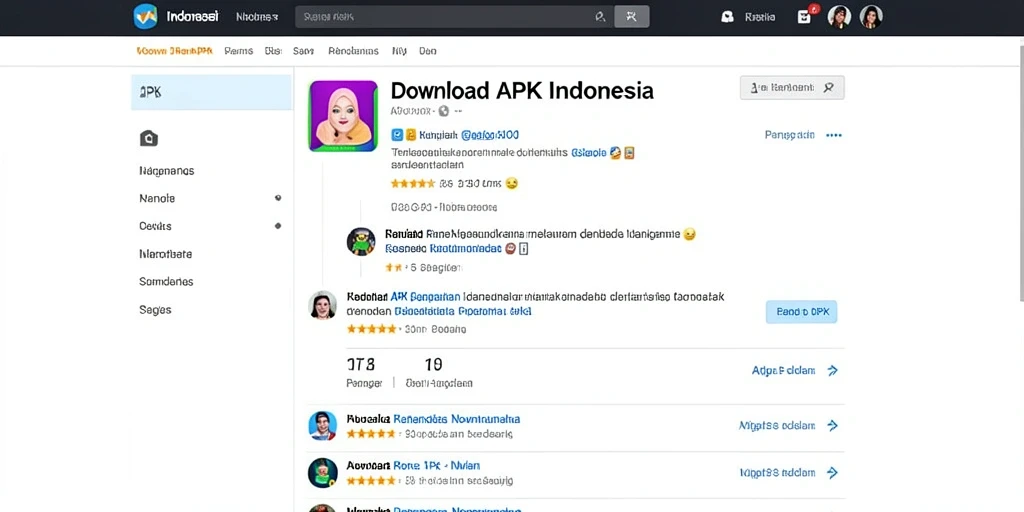Open the white icon left of 'Rastia'
This screenshot has width=1024, height=512.
pos(728,17)
